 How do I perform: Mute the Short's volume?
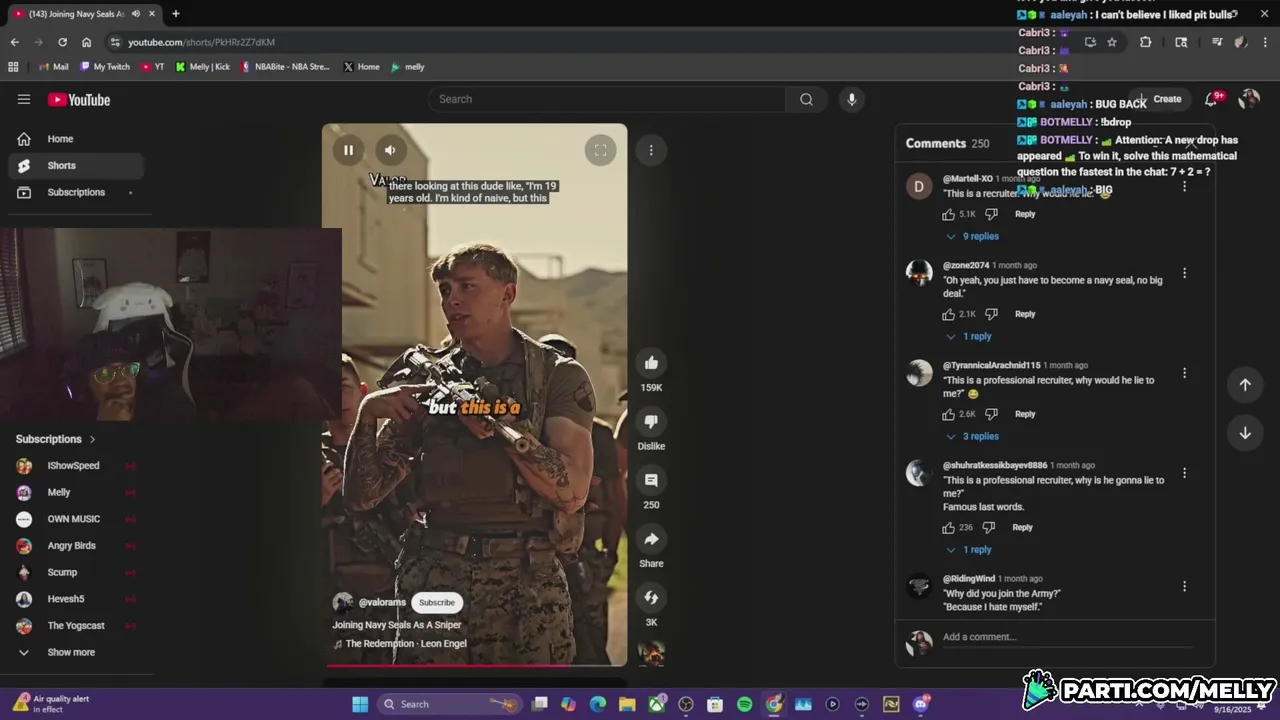coord(390,150)
